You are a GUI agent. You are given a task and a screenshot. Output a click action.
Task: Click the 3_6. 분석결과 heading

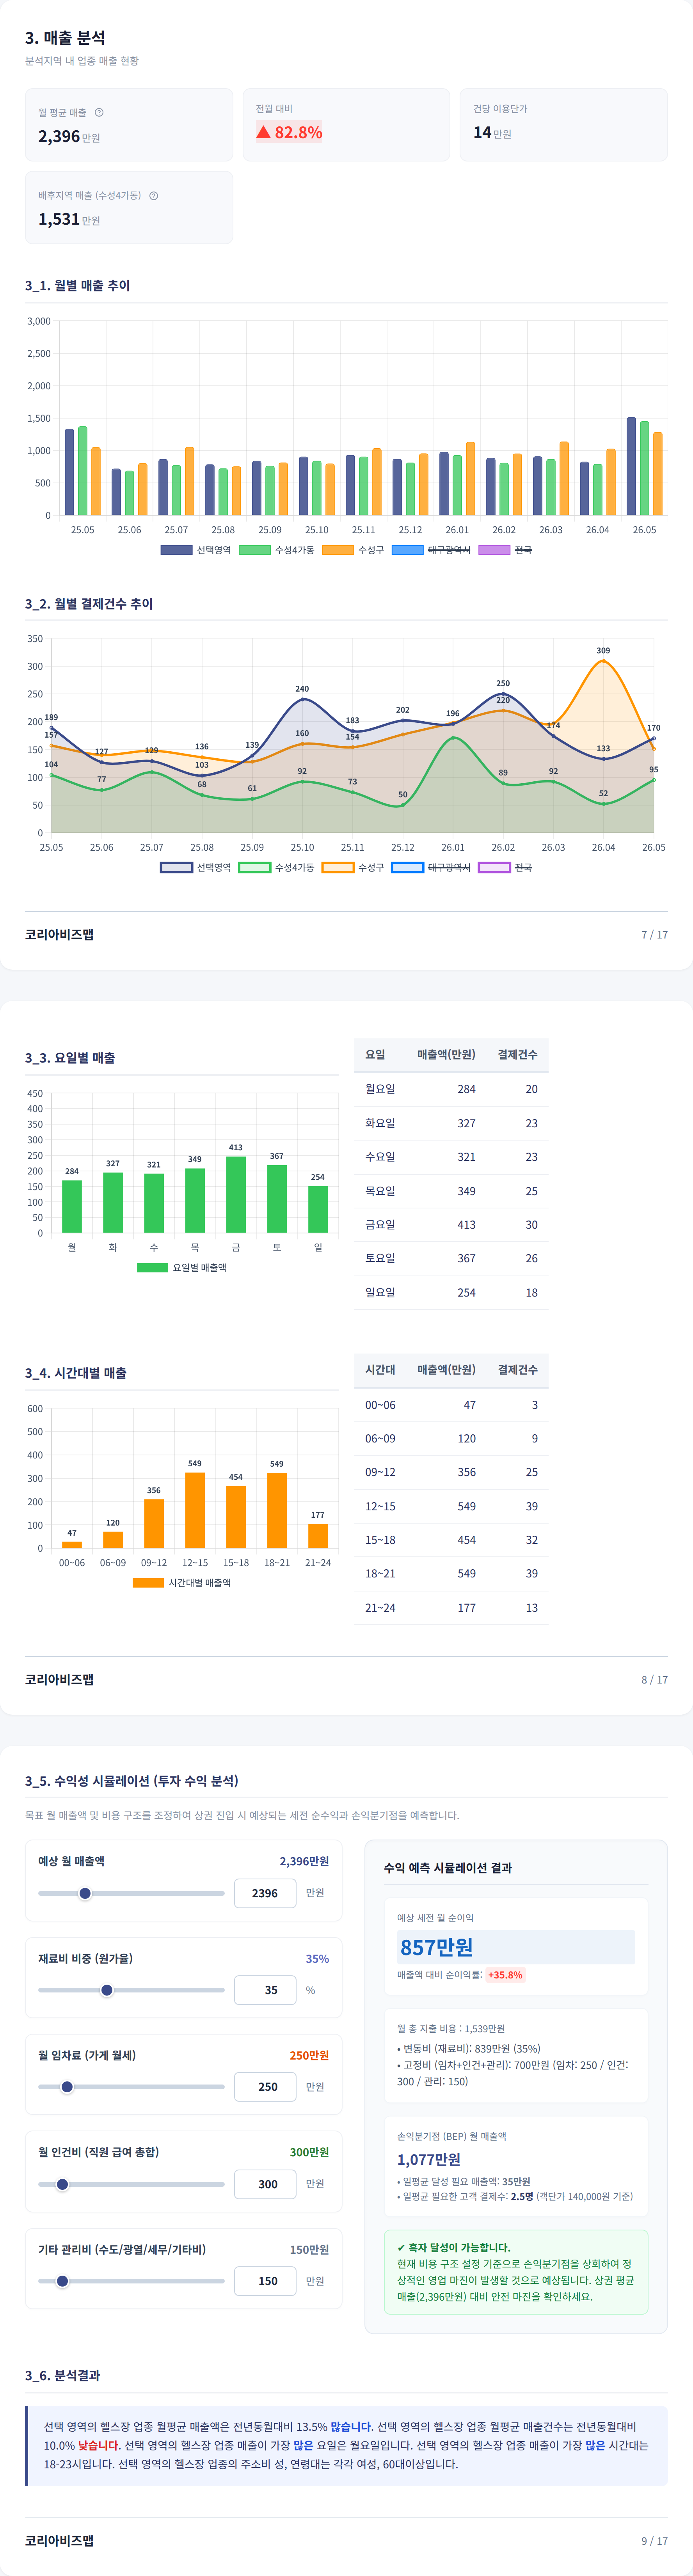tap(62, 2375)
